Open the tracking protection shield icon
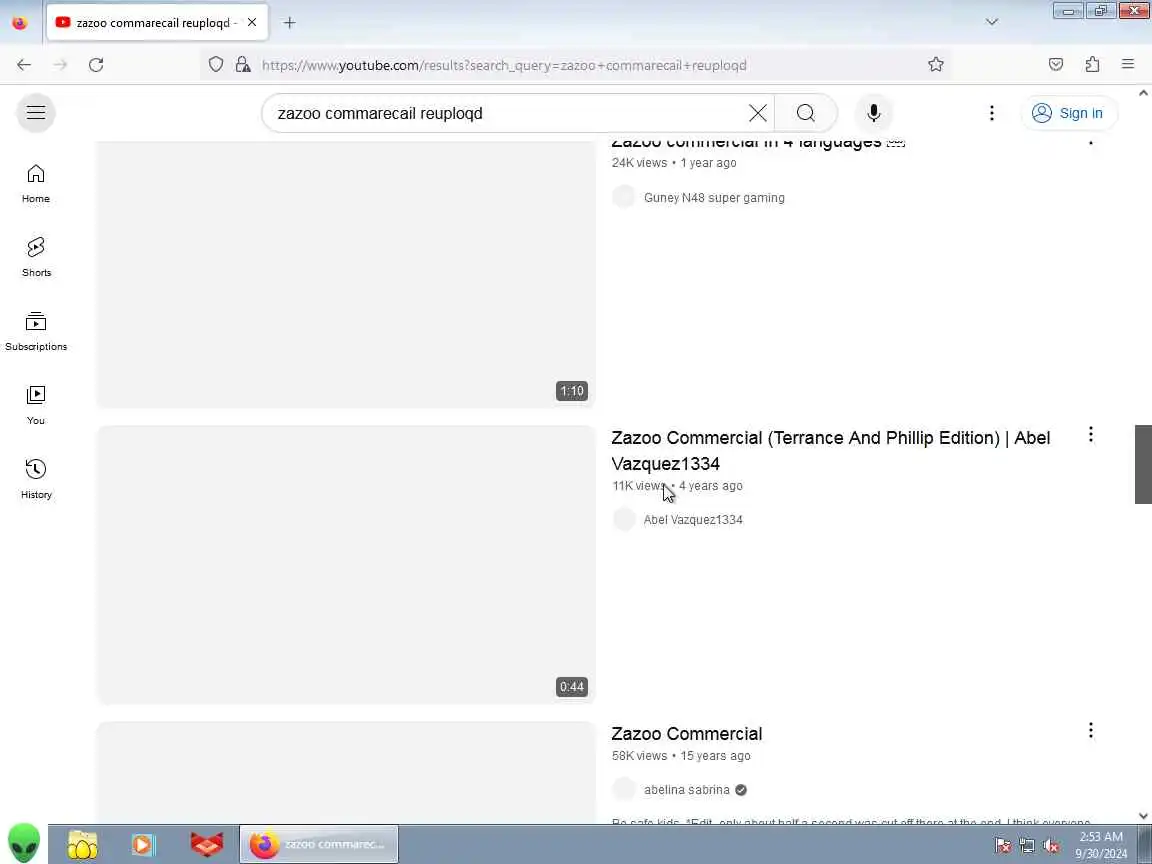This screenshot has height=864, width=1152. [215, 65]
